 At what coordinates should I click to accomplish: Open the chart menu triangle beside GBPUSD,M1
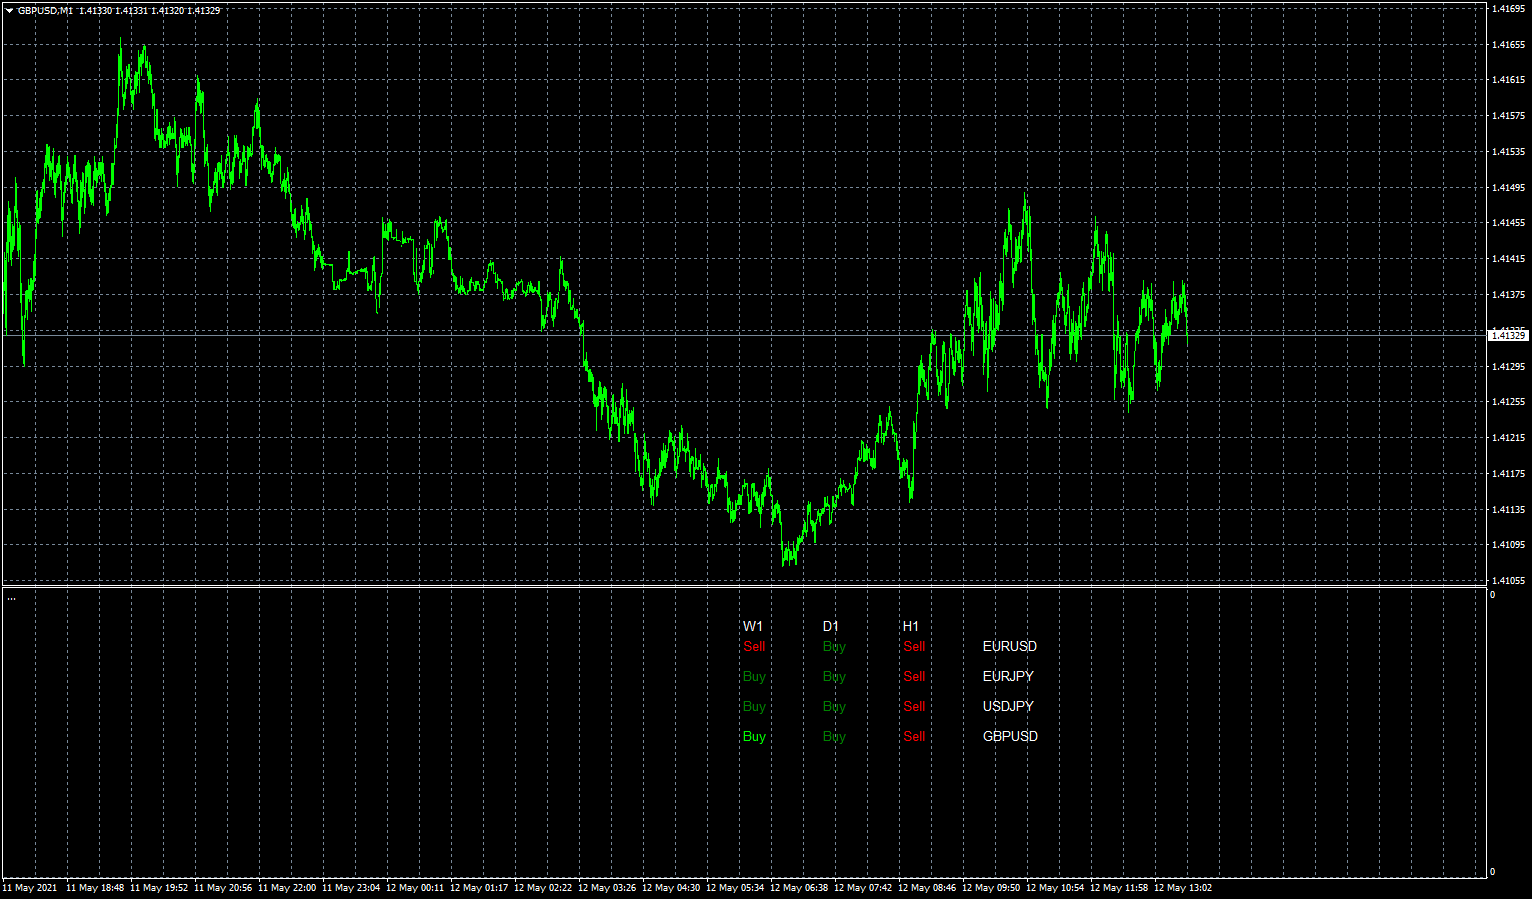9,10
